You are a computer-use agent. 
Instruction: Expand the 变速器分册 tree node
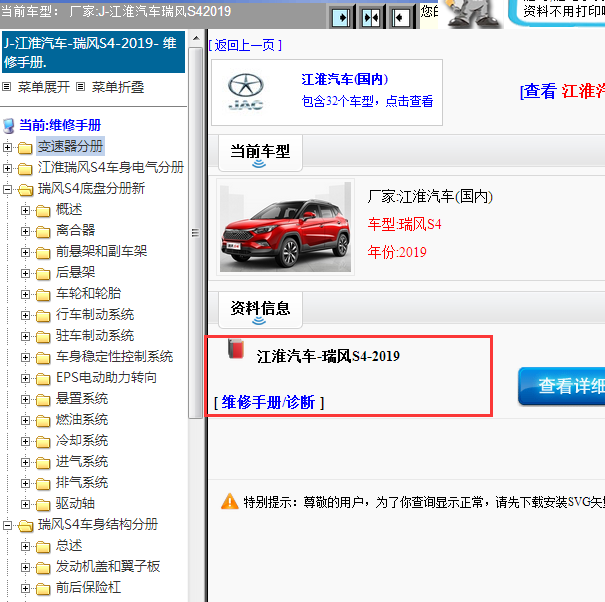(x=7, y=147)
